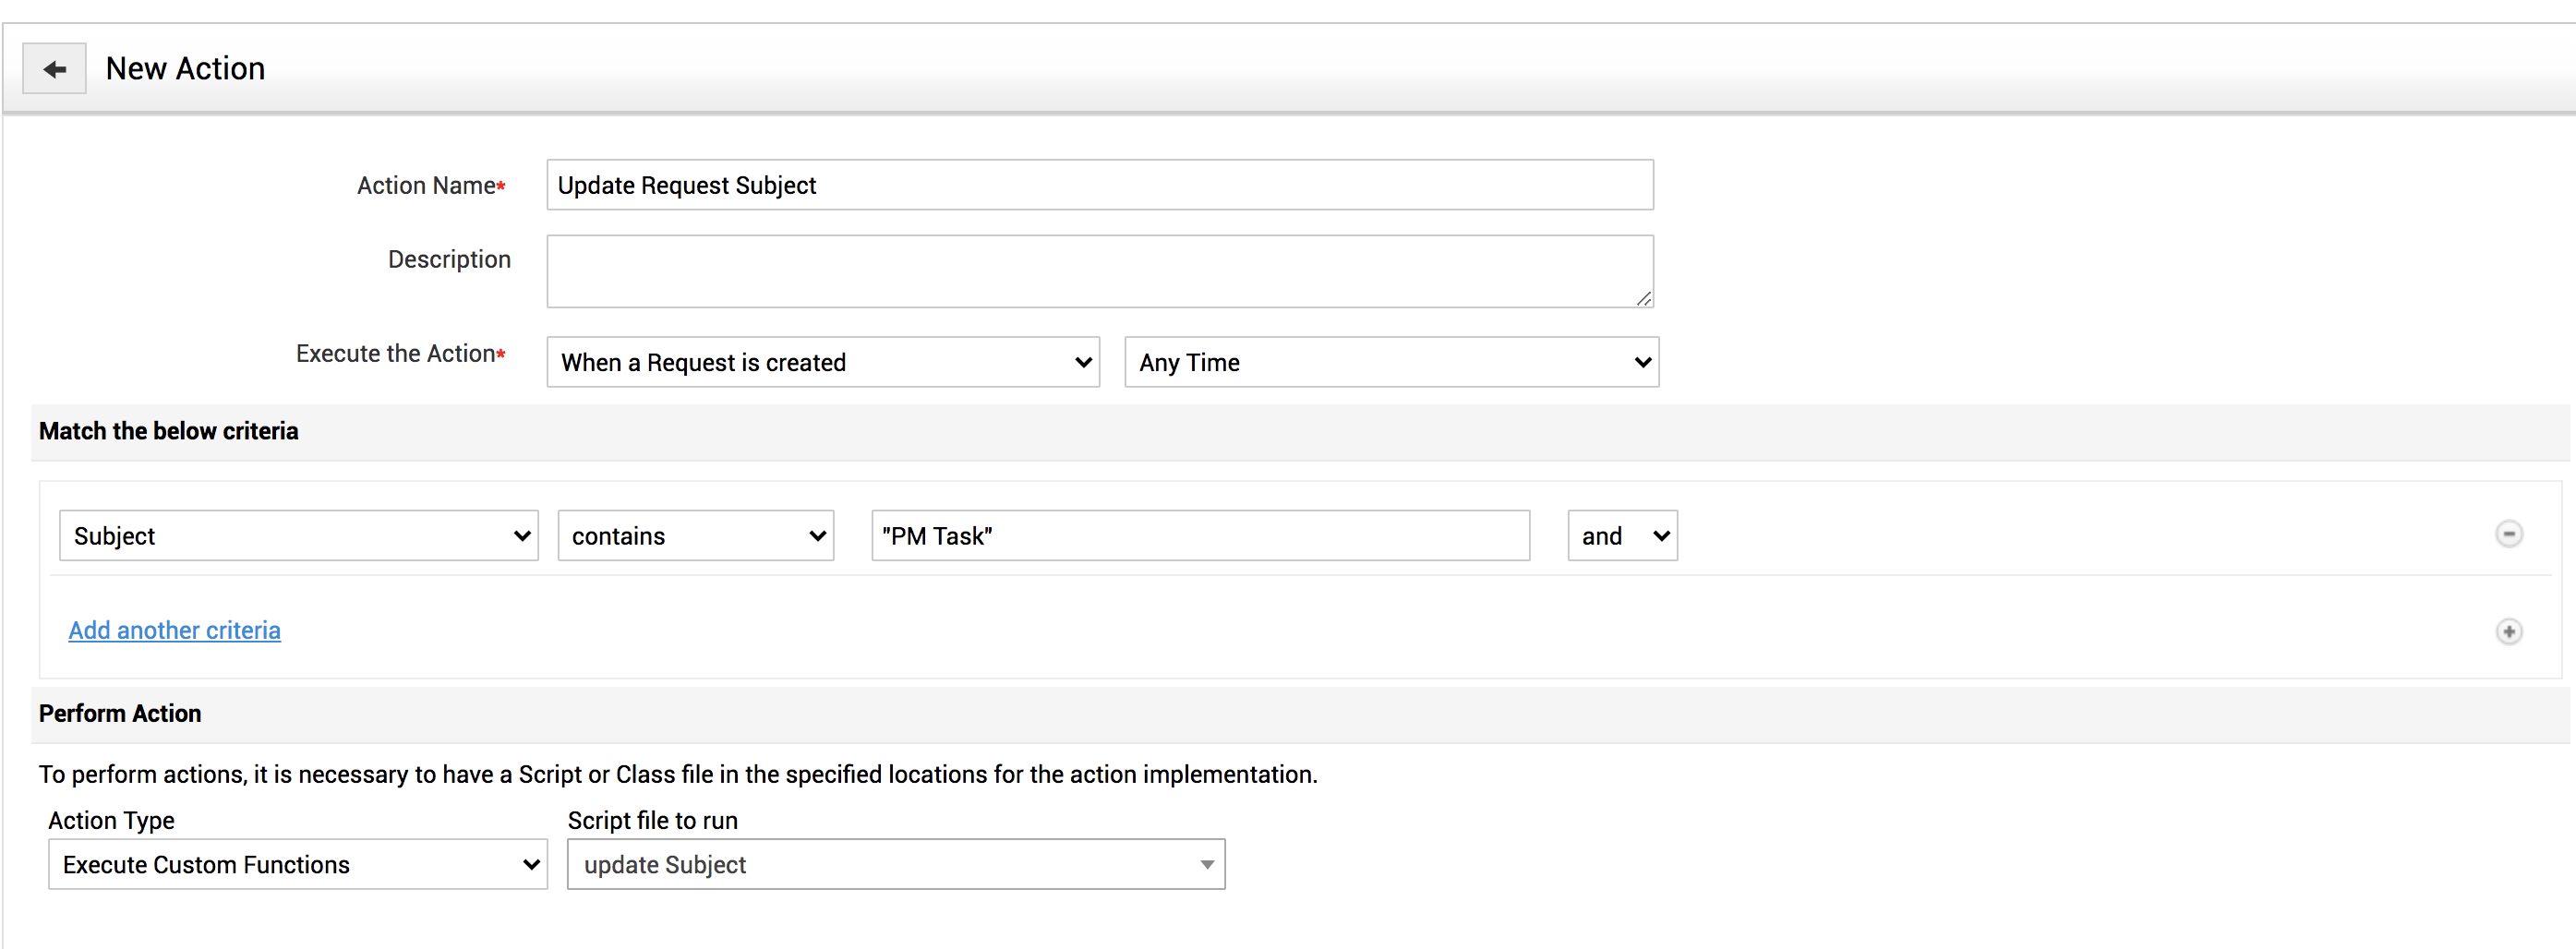Viewport: 2576px width, 949px height.
Task: Click the 'New Action' page title
Action: pyautogui.click(x=185, y=68)
